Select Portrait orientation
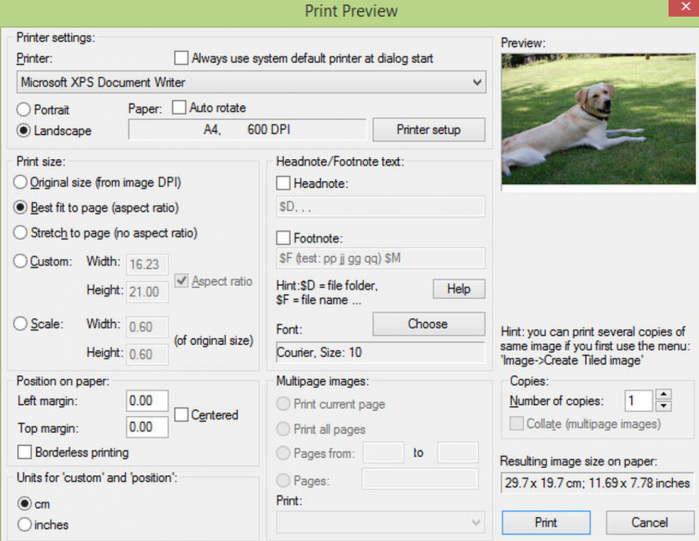The image size is (699, 541). tap(25, 109)
